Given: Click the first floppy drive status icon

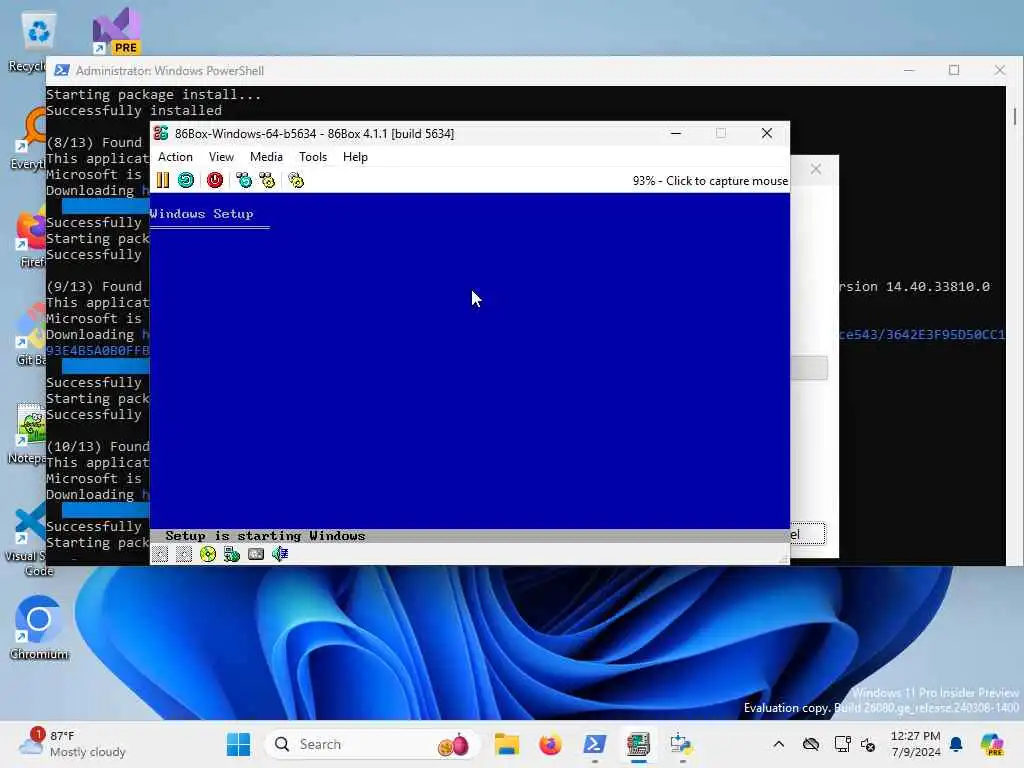Looking at the screenshot, I should [160, 554].
